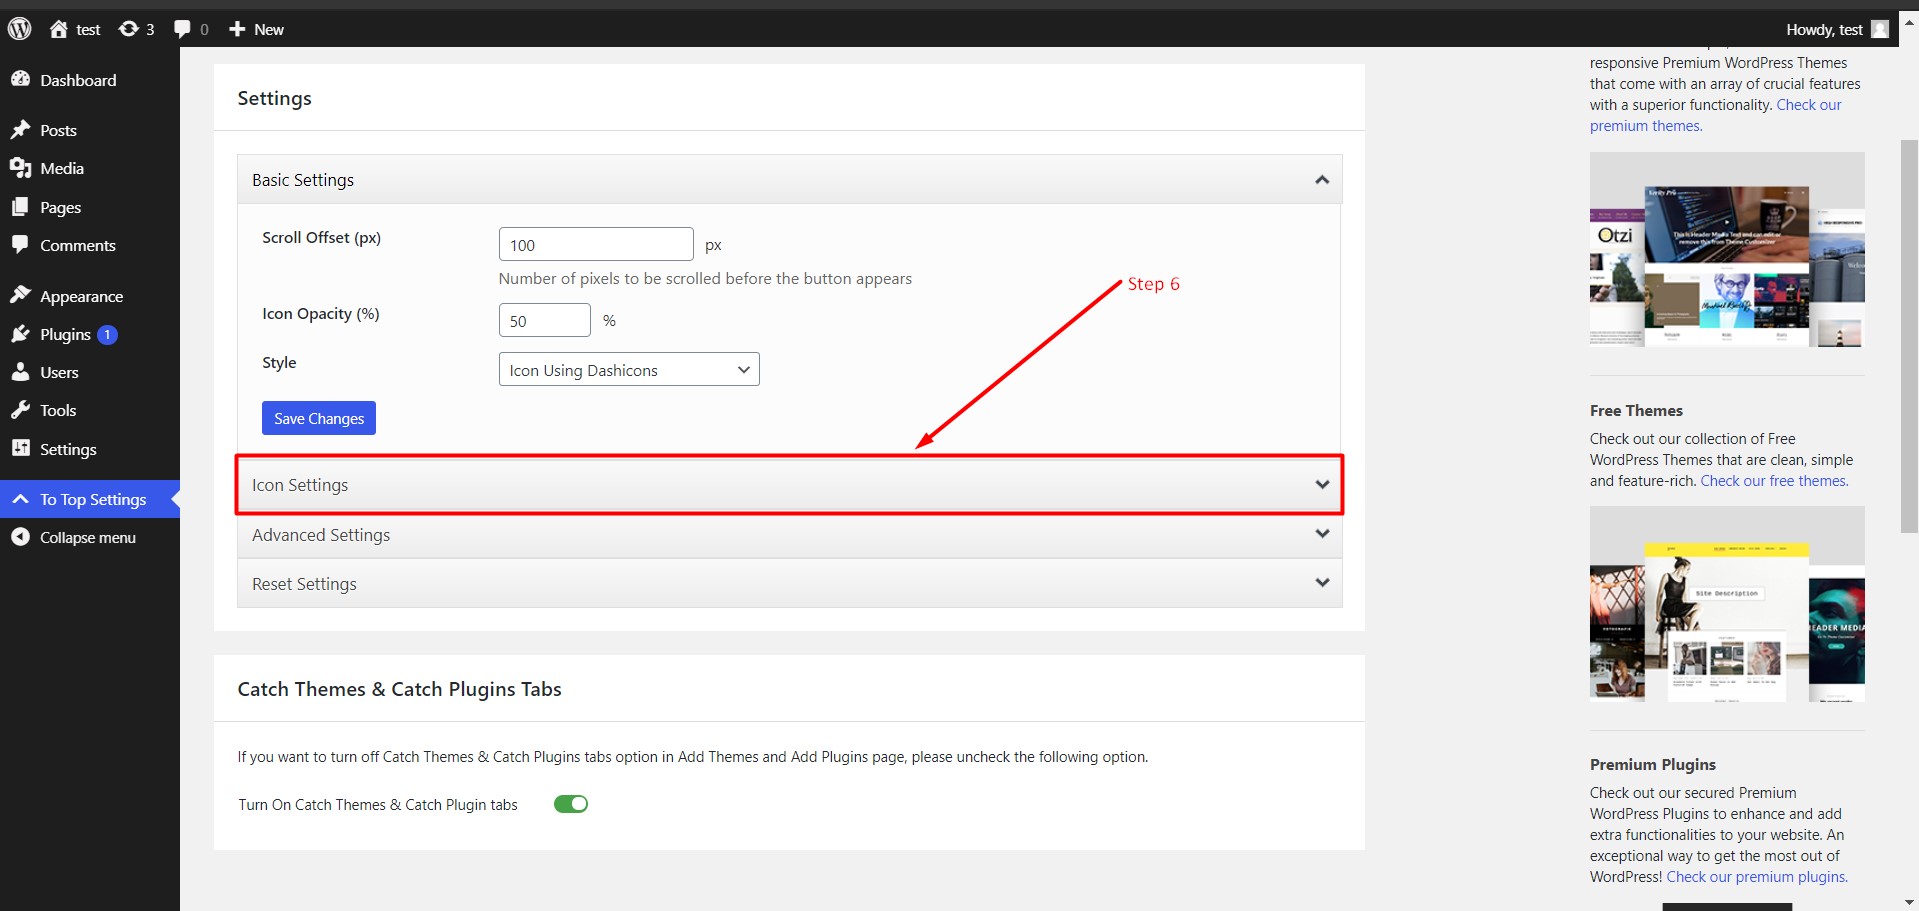Click the Otzi premium theme thumbnail
The width and height of the screenshot is (1919, 911).
pyautogui.click(x=1727, y=250)
